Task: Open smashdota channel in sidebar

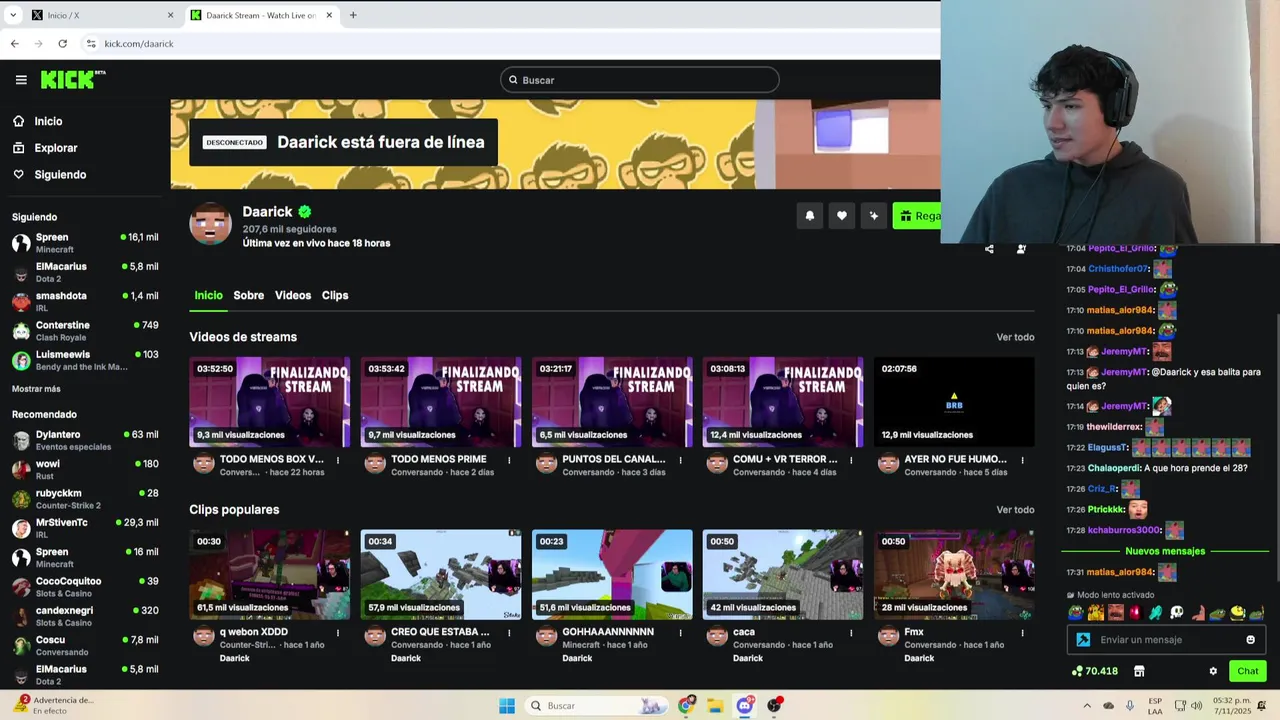Action: 85,302
